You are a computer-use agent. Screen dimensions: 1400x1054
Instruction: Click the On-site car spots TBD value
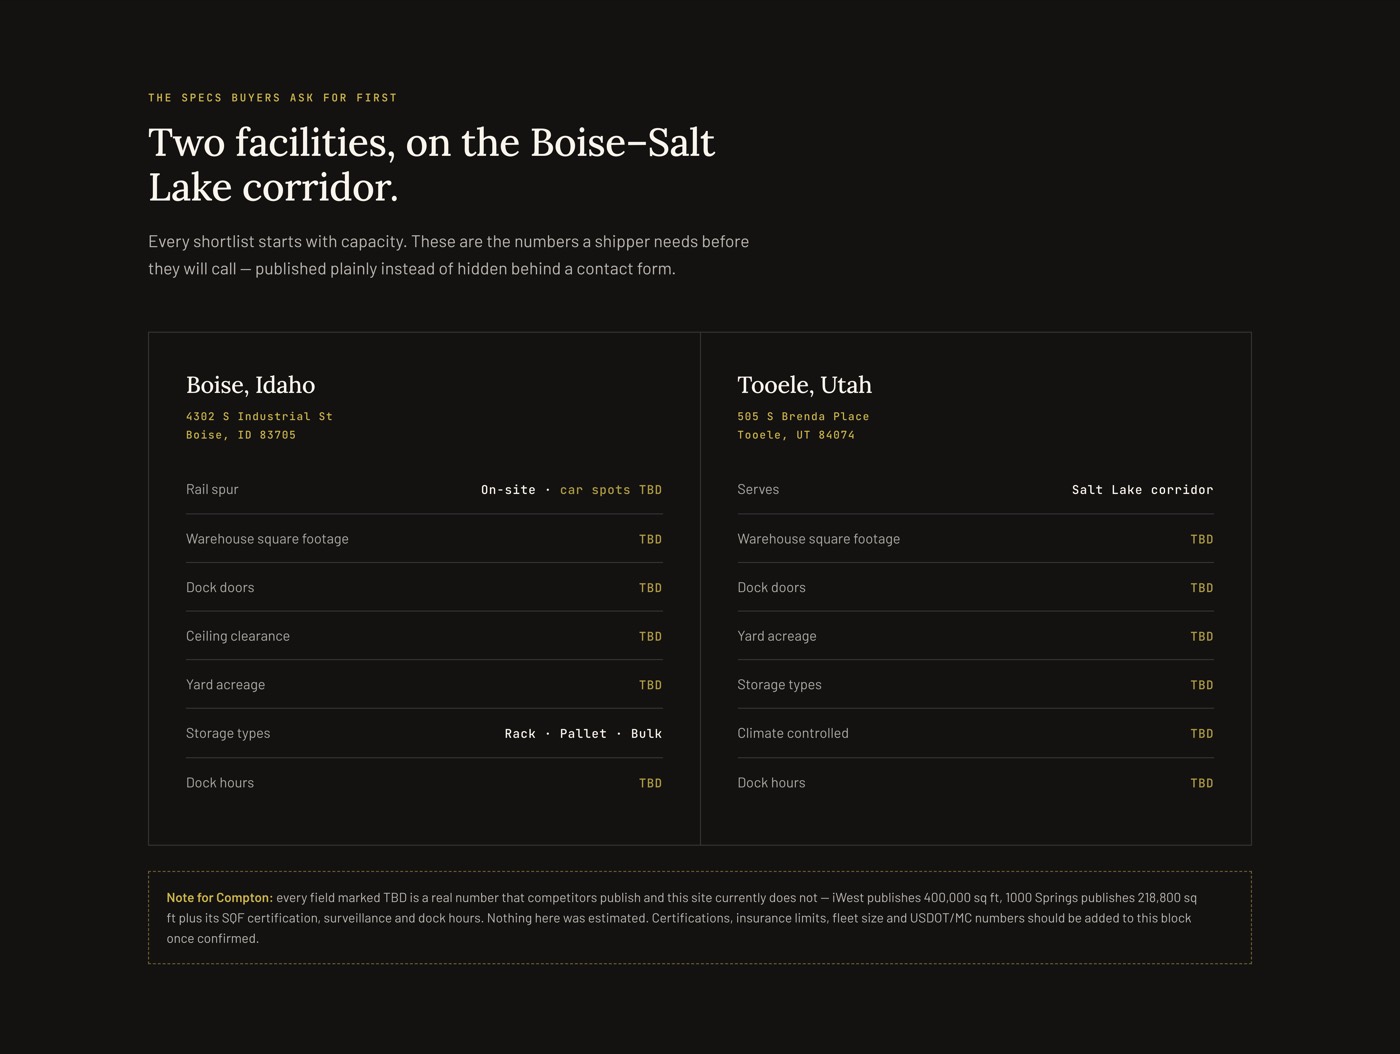(x=571, y=490)
